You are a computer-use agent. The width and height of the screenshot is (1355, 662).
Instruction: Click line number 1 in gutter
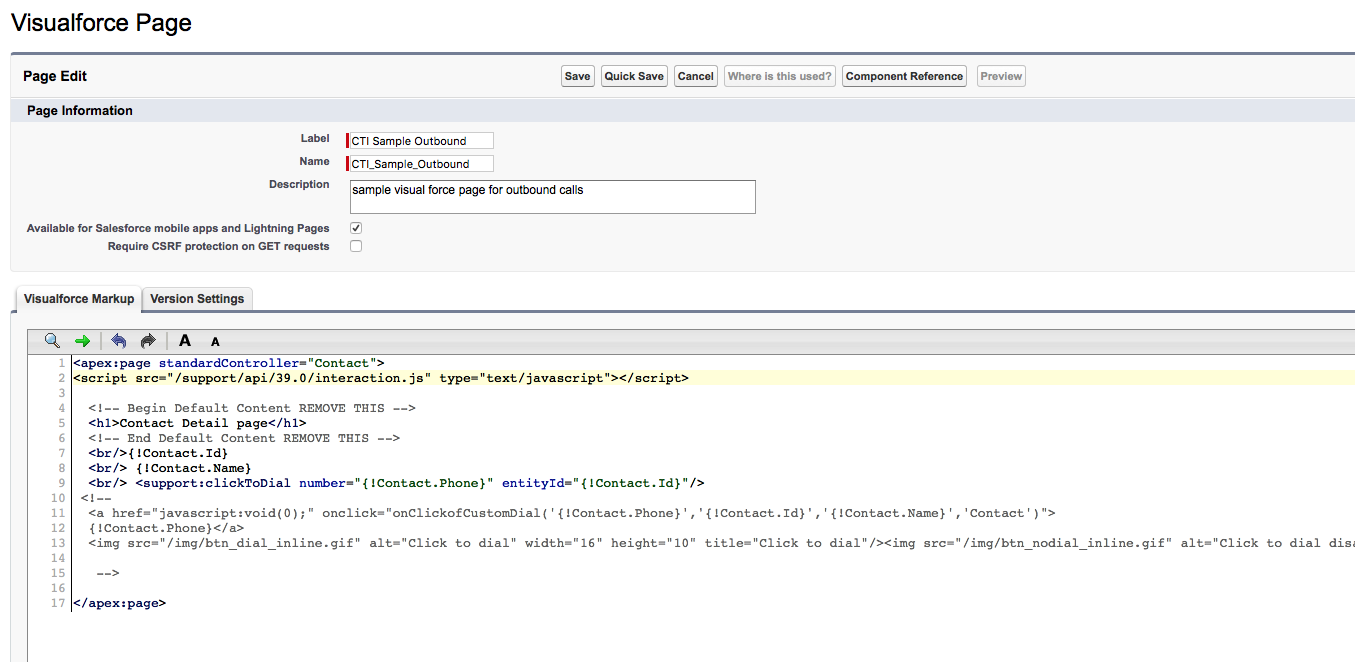coord(62,363)
